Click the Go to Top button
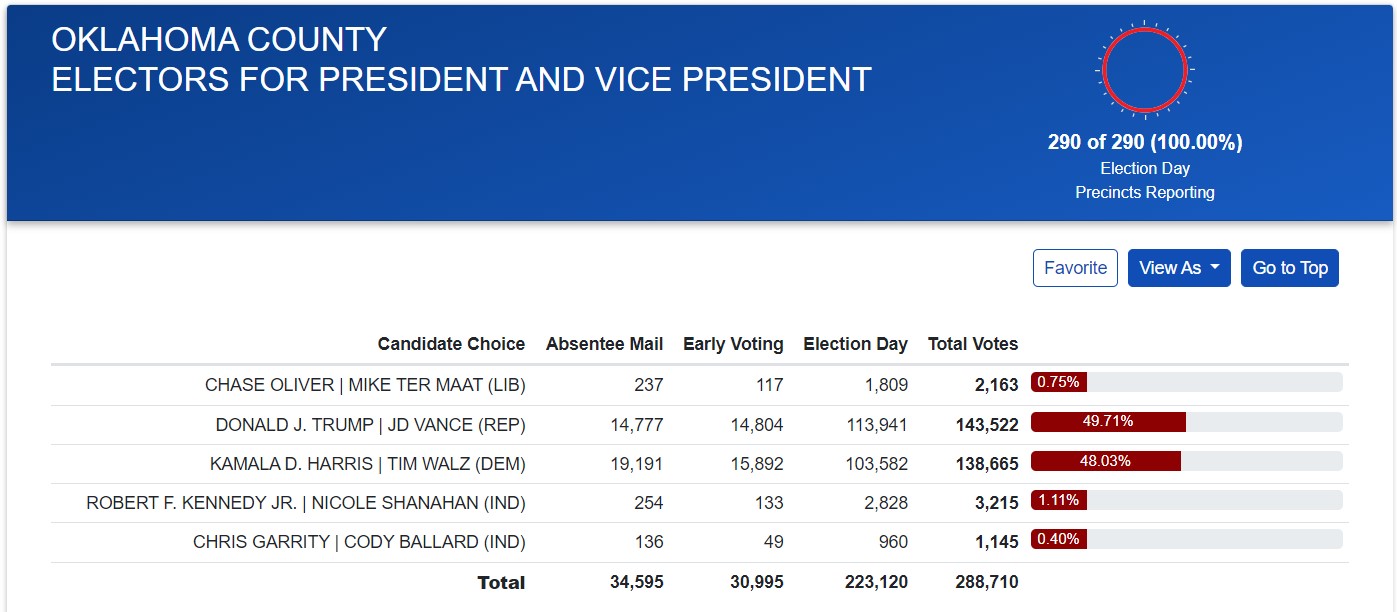1397x612 pixels. click(1289, 268)
